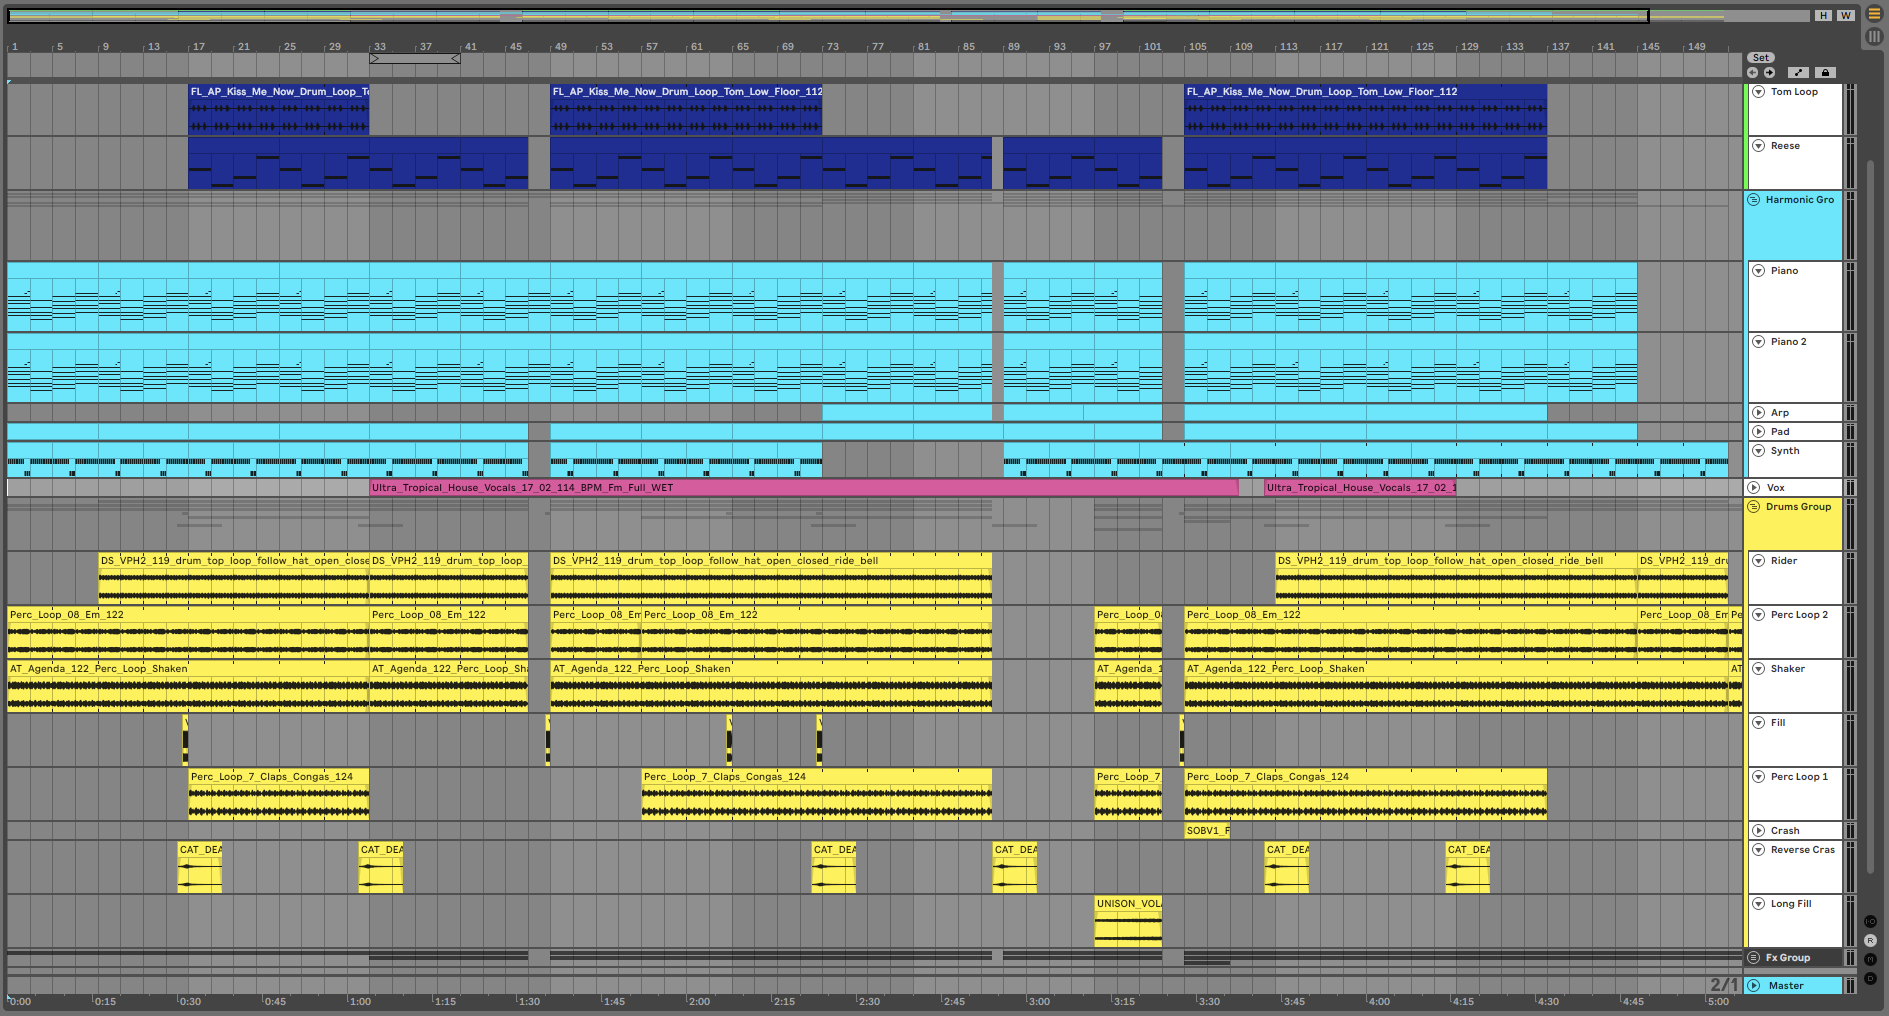This screenshot has width=1889, height=1016.
Task: Select the Reverse Crash track name
Action: [x=1803, y=850]
